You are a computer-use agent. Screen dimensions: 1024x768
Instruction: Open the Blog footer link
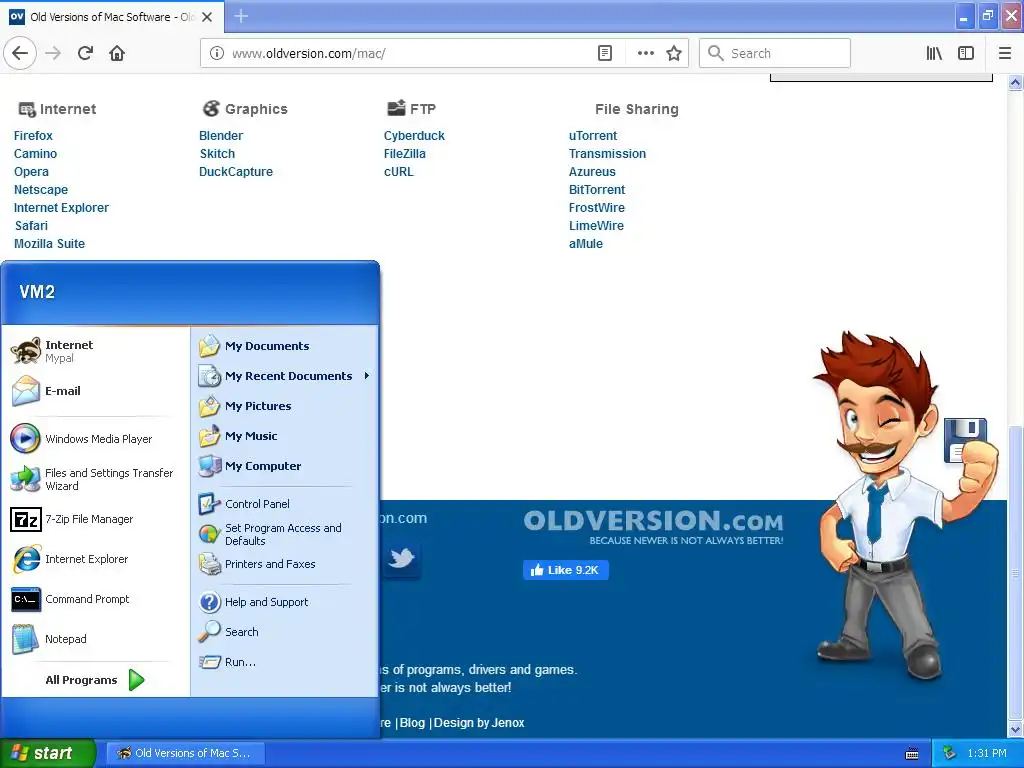coord(412,723)
